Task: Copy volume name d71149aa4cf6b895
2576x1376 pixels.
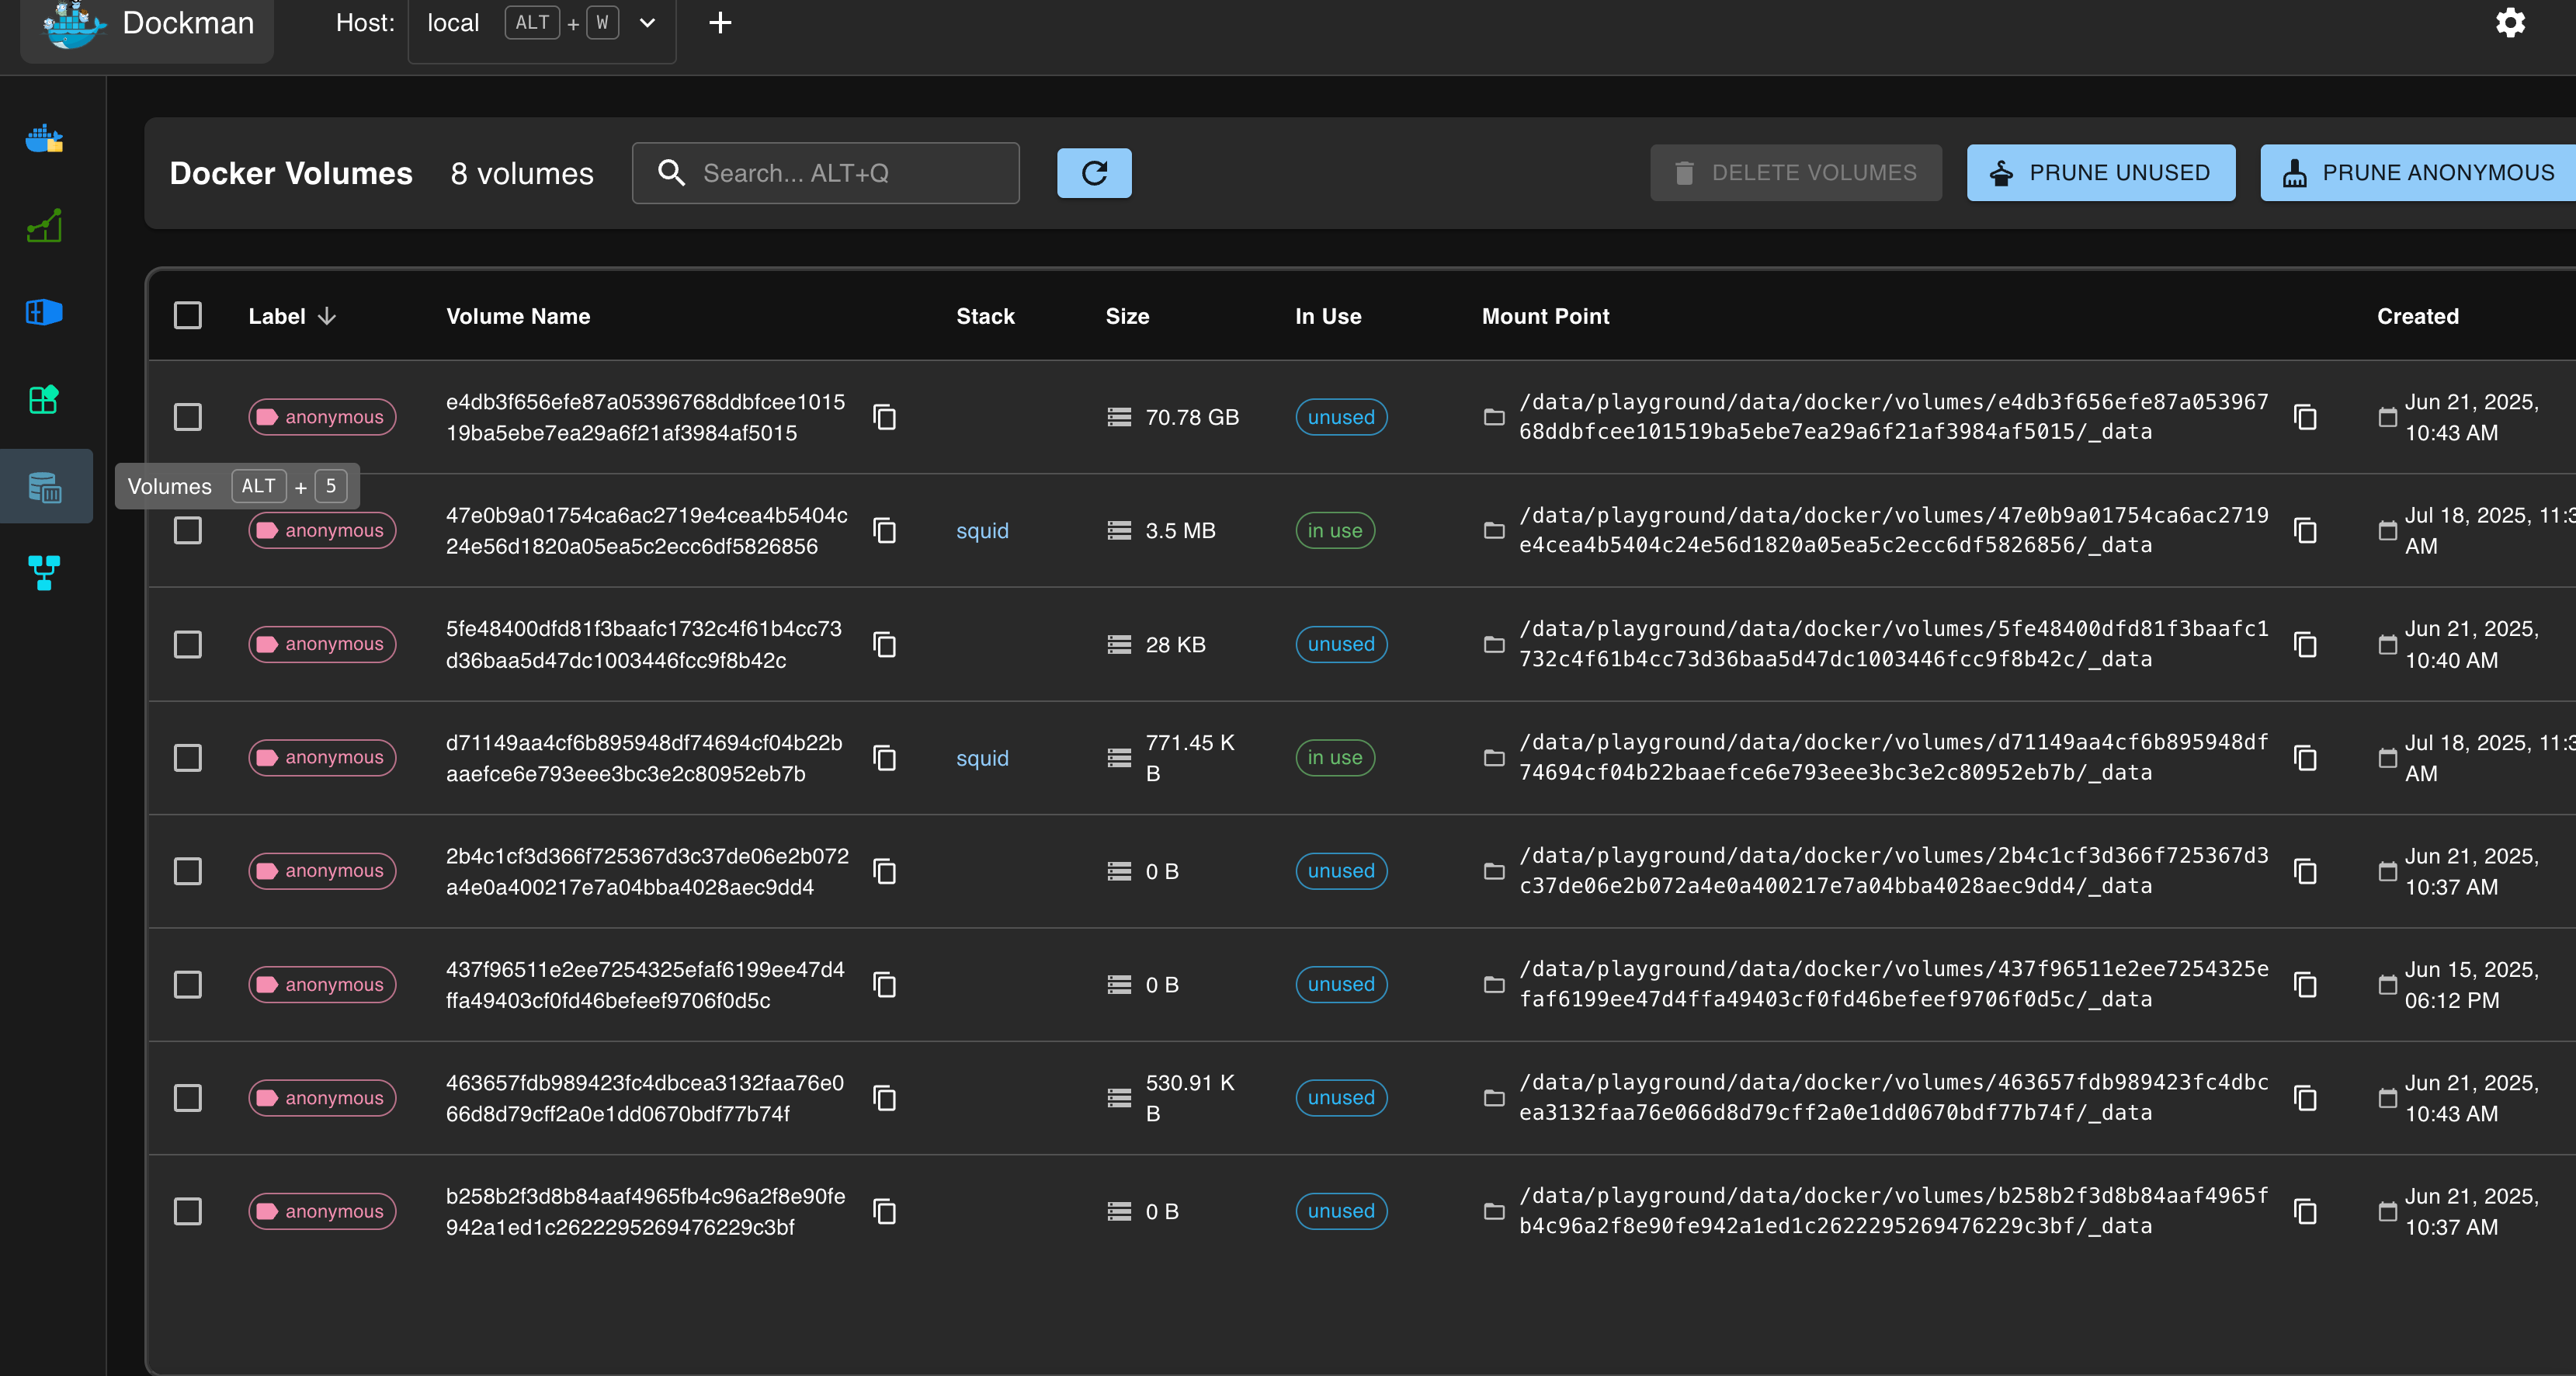Action: (x=885, y=758)
